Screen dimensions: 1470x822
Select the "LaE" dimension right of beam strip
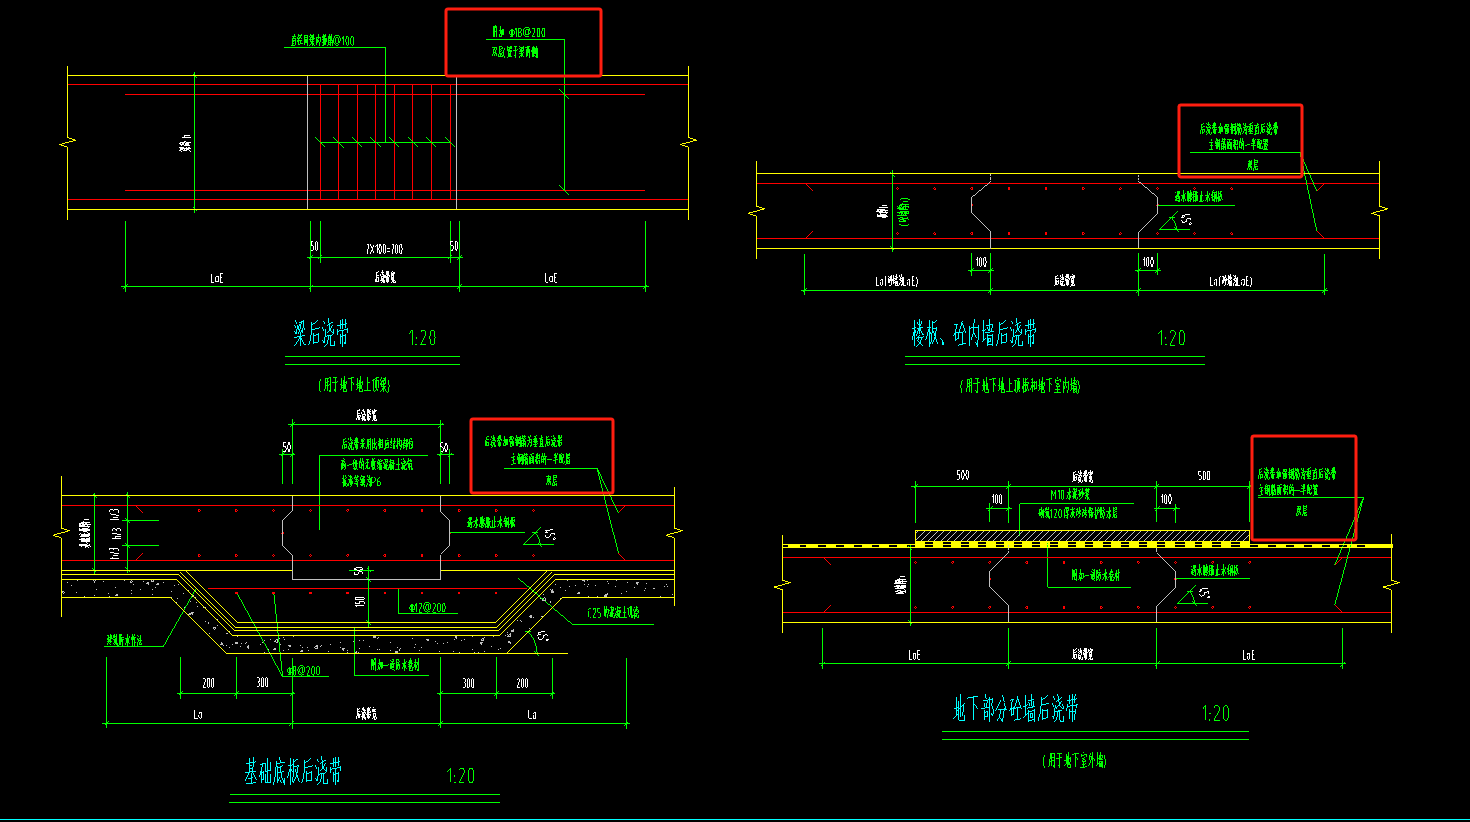point(551,278)
